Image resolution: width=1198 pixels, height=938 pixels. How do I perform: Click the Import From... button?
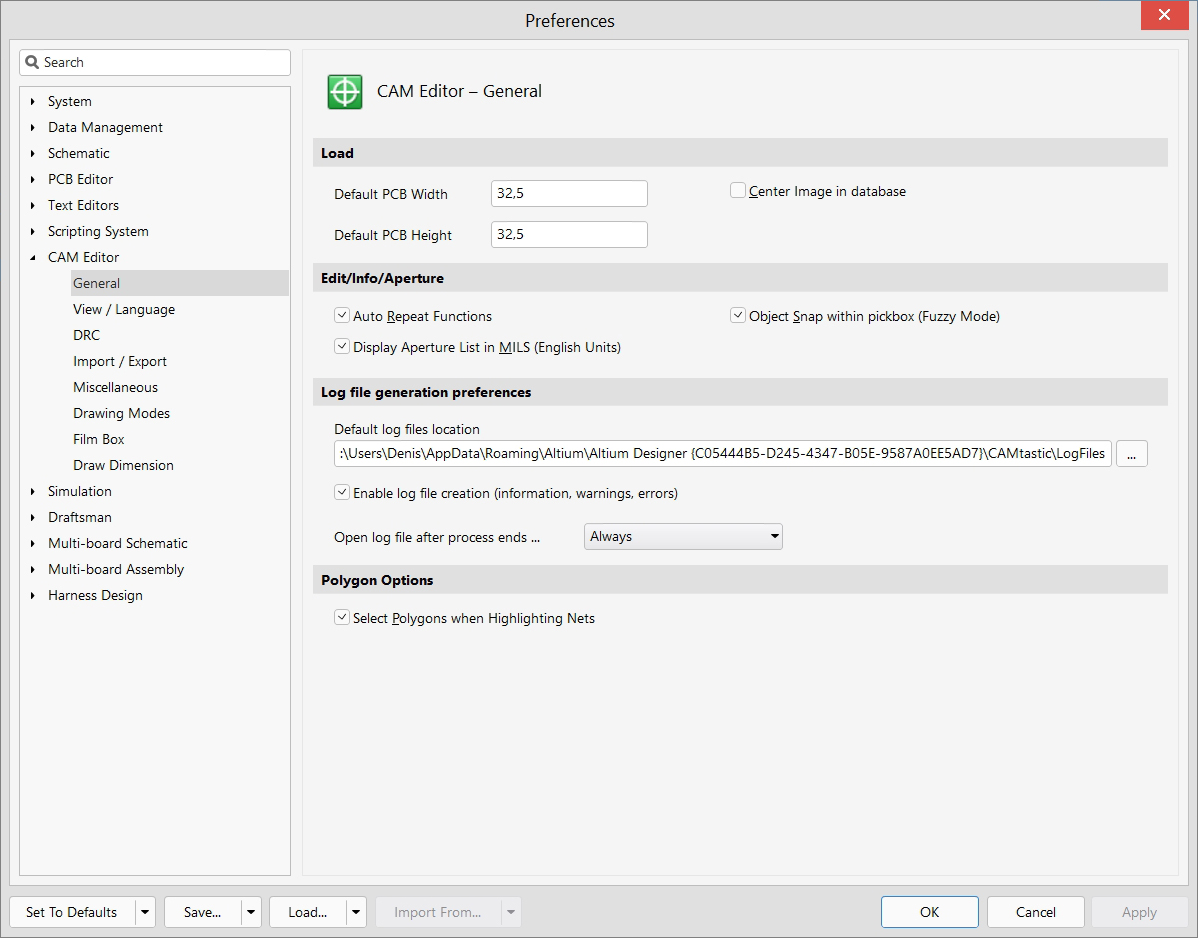pyautogui.click(x=438, y=912)
